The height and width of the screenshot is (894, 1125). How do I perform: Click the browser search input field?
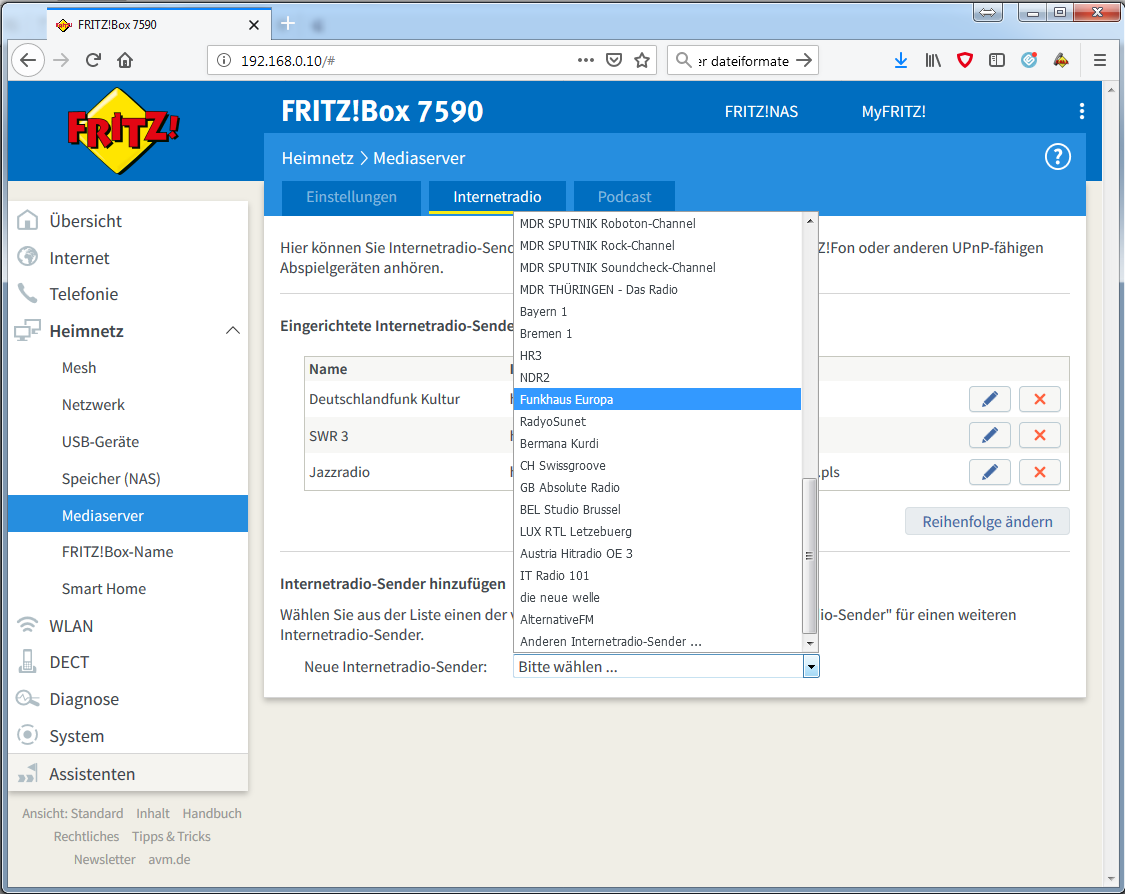(x=743, y=60)
